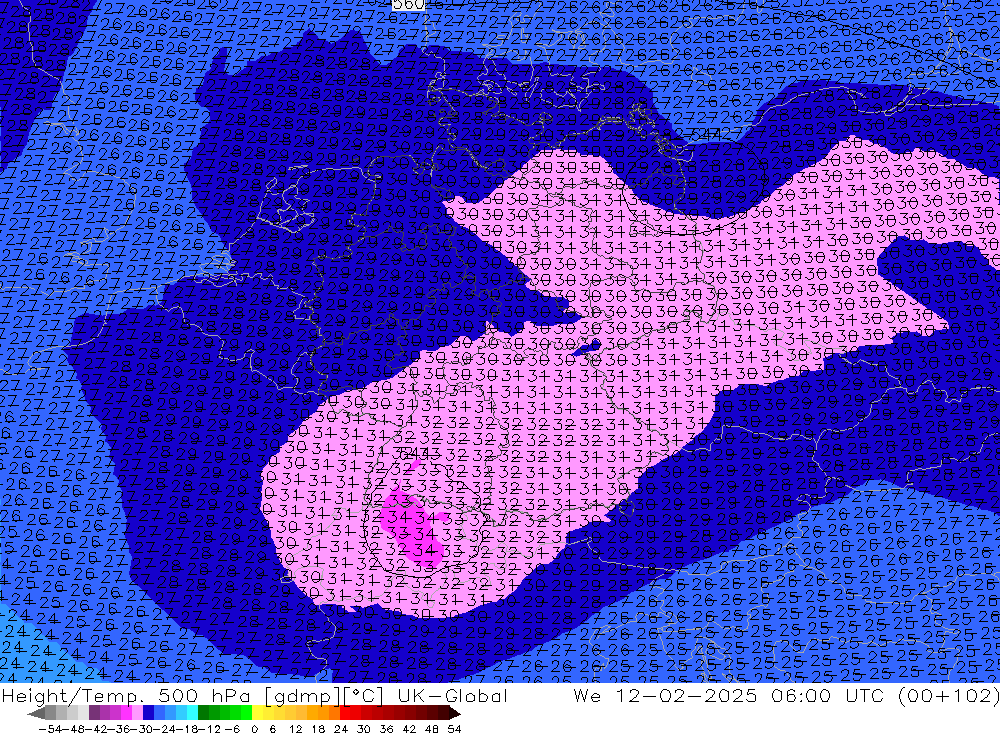Click the gray left arrow of color legend
Viewport: 1000px width, 733px height.
pyautogui.click(x=36, y=714)
